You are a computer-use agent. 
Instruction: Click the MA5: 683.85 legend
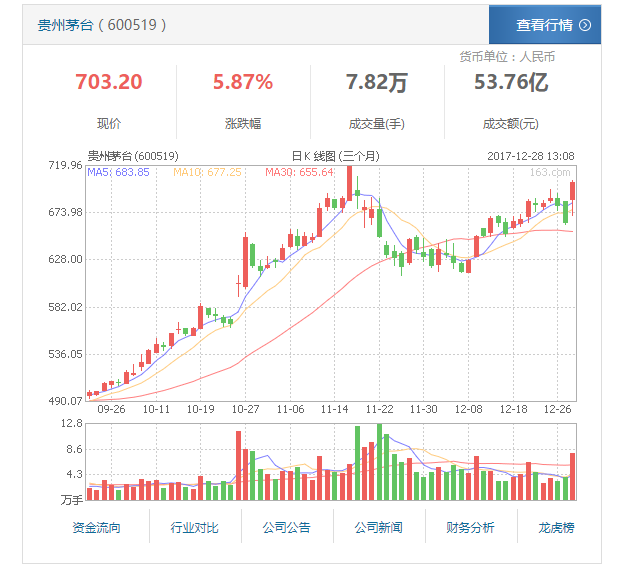[118, 172]
